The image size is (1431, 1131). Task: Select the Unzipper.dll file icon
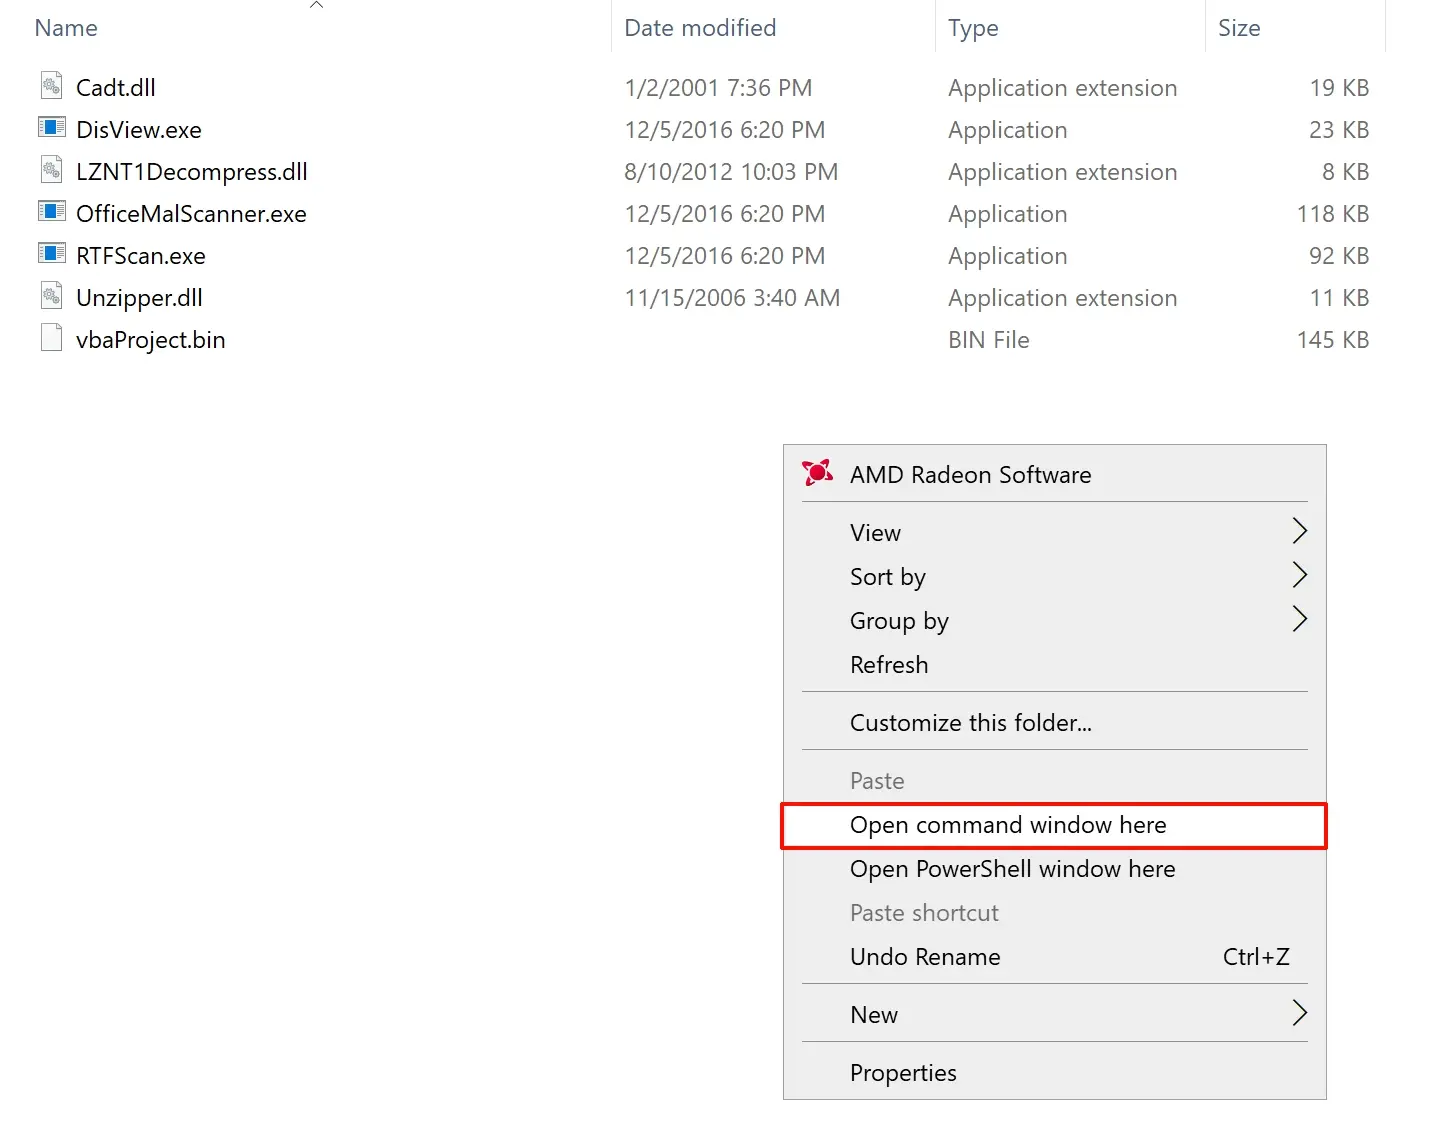52,297
